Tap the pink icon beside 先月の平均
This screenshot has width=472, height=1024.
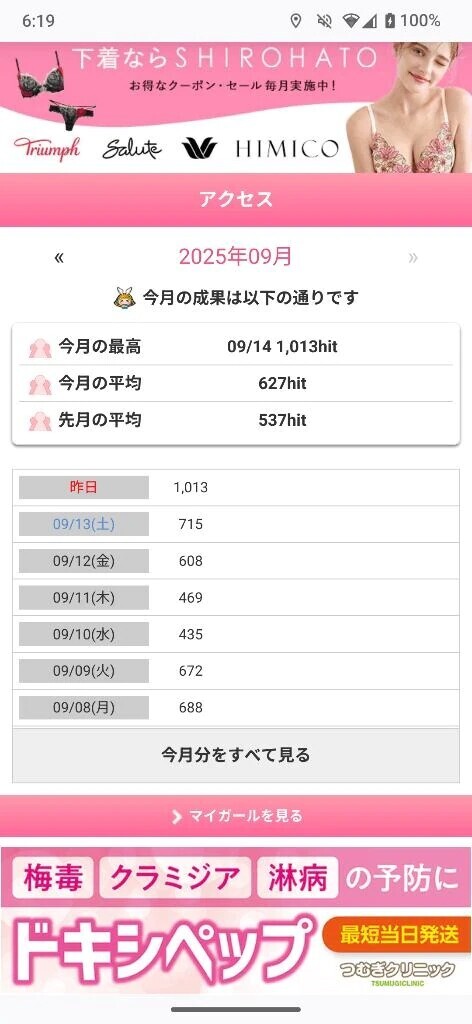tap(40, 421)
